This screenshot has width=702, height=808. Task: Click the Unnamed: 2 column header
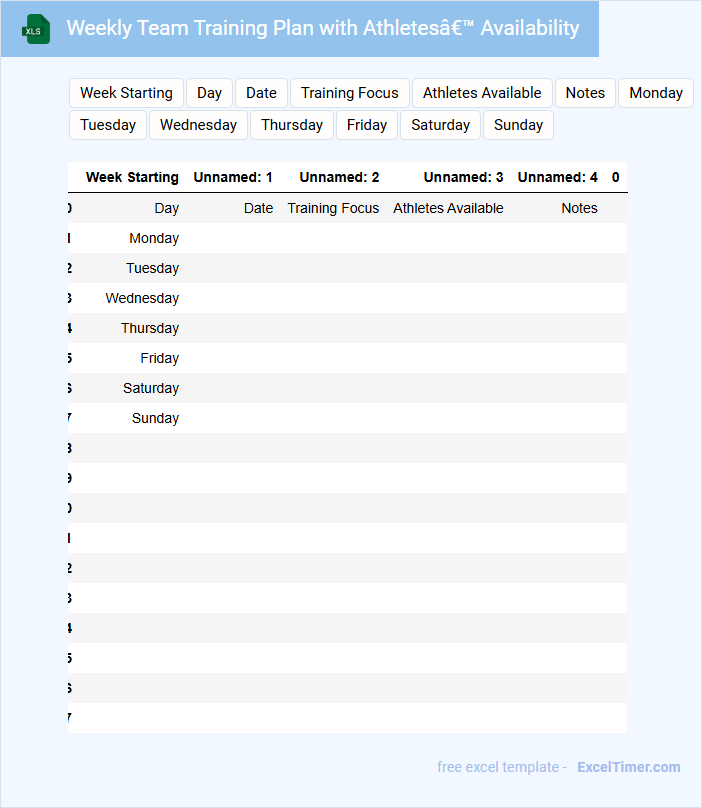(x=339, y=177)
